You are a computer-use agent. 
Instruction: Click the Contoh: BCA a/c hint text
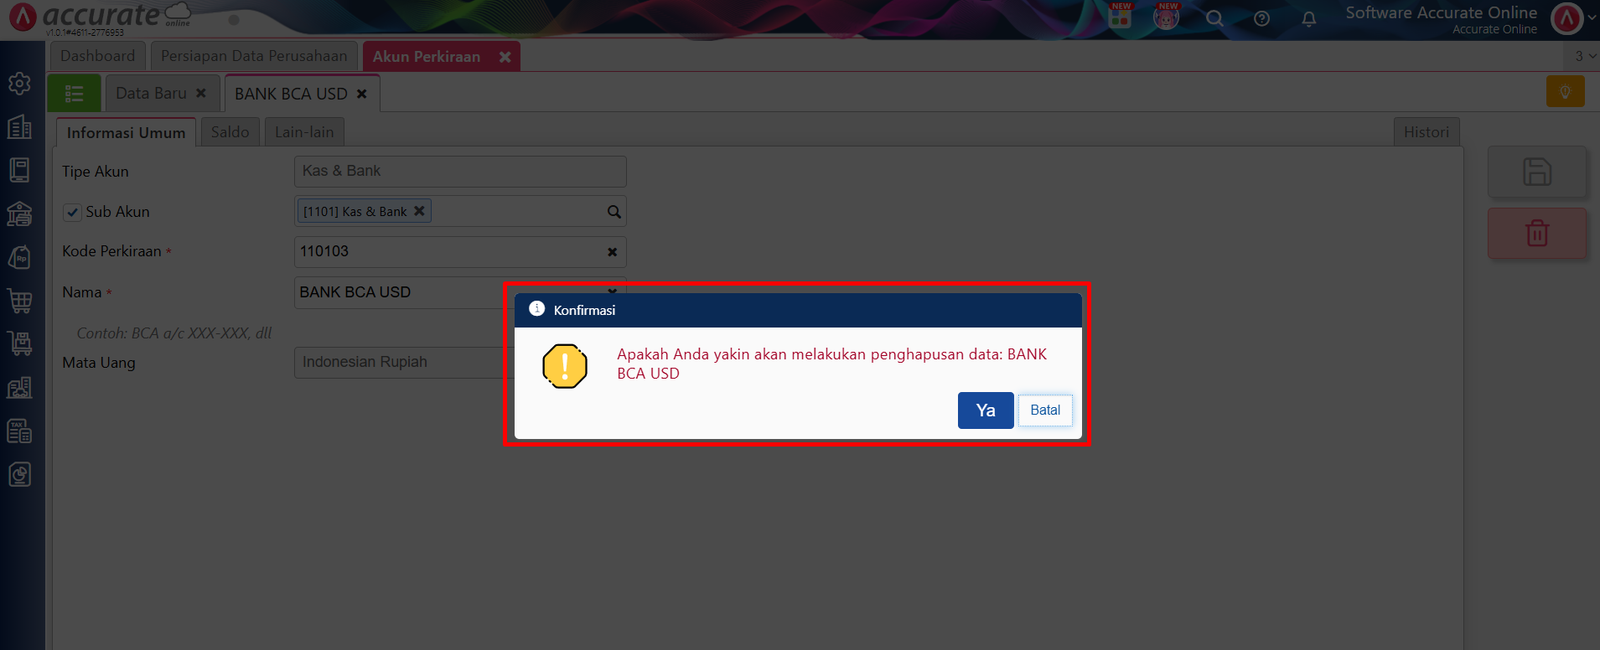tap(174, 333)
